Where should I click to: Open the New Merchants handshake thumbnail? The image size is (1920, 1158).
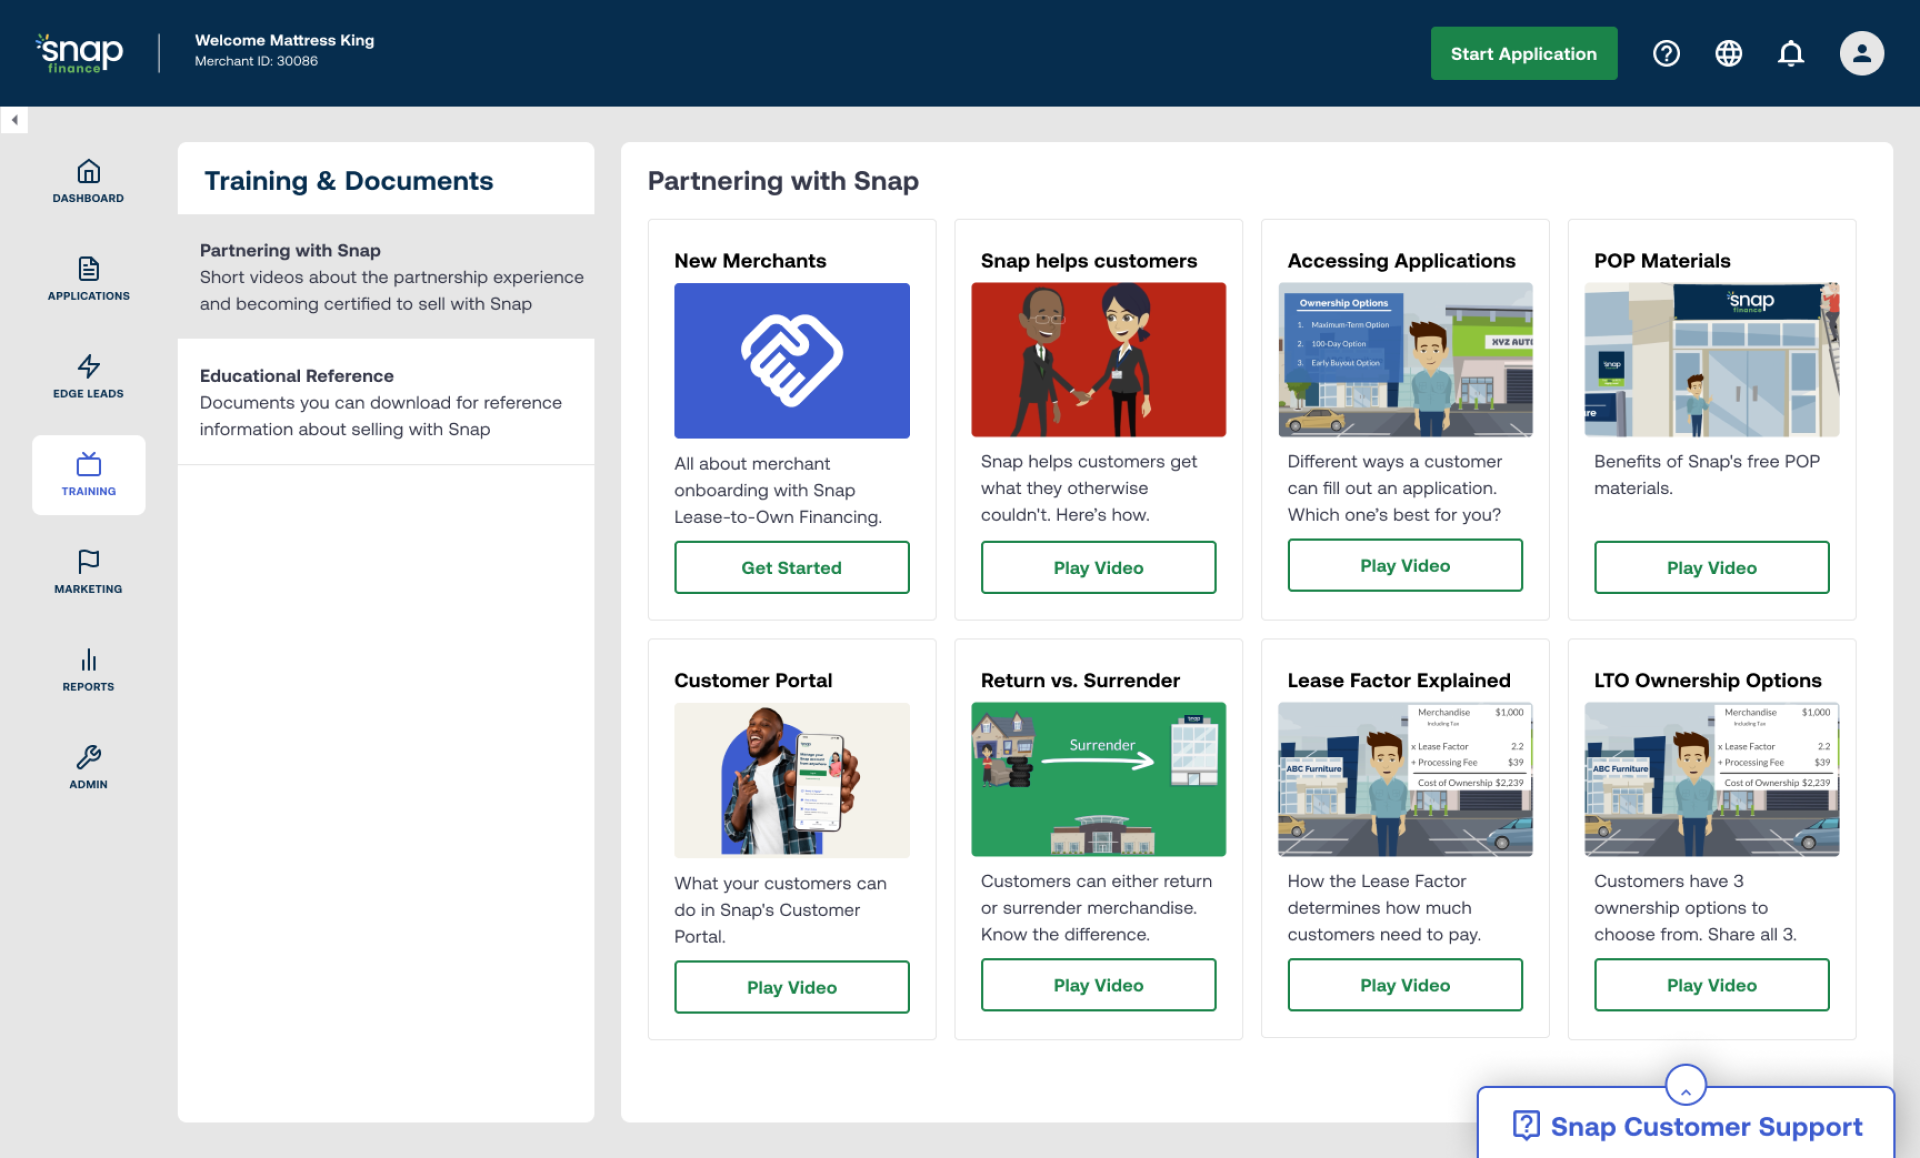pos(791,360)
